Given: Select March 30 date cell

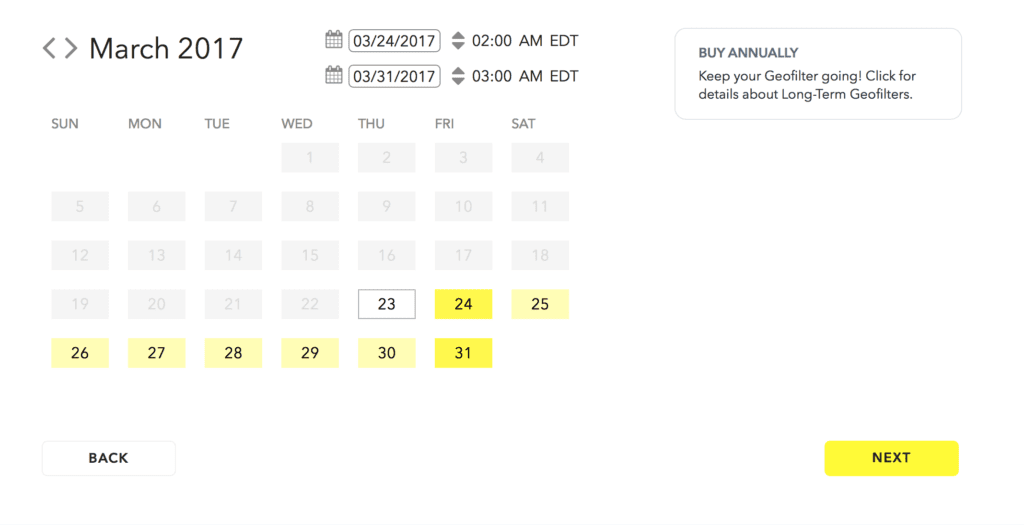Looking at the screenshot, I should click(x=387, y=353).
